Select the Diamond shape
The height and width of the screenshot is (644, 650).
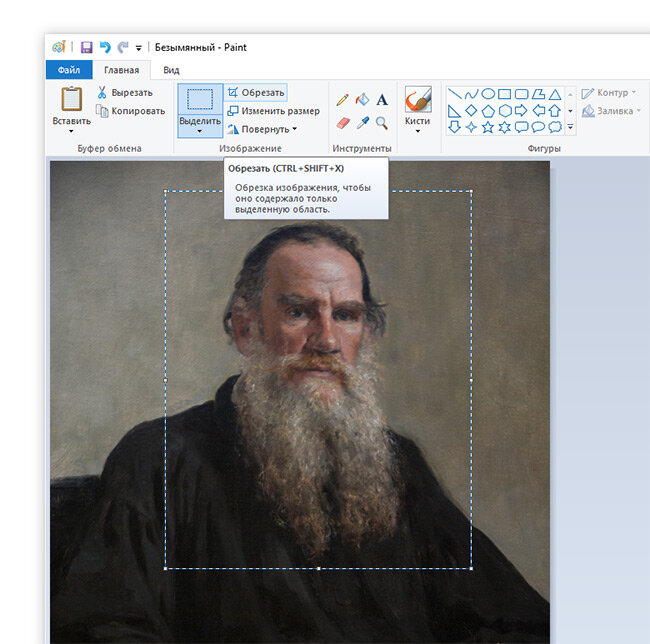471,111
